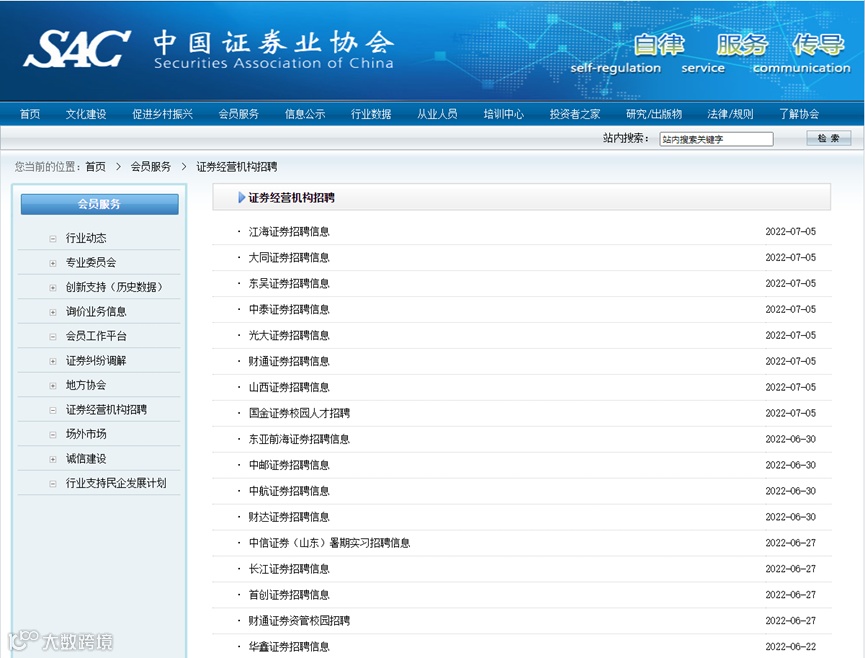Open the 会员服务 navigation menu
Screen dimensions: 865x658
pos(239,114)
